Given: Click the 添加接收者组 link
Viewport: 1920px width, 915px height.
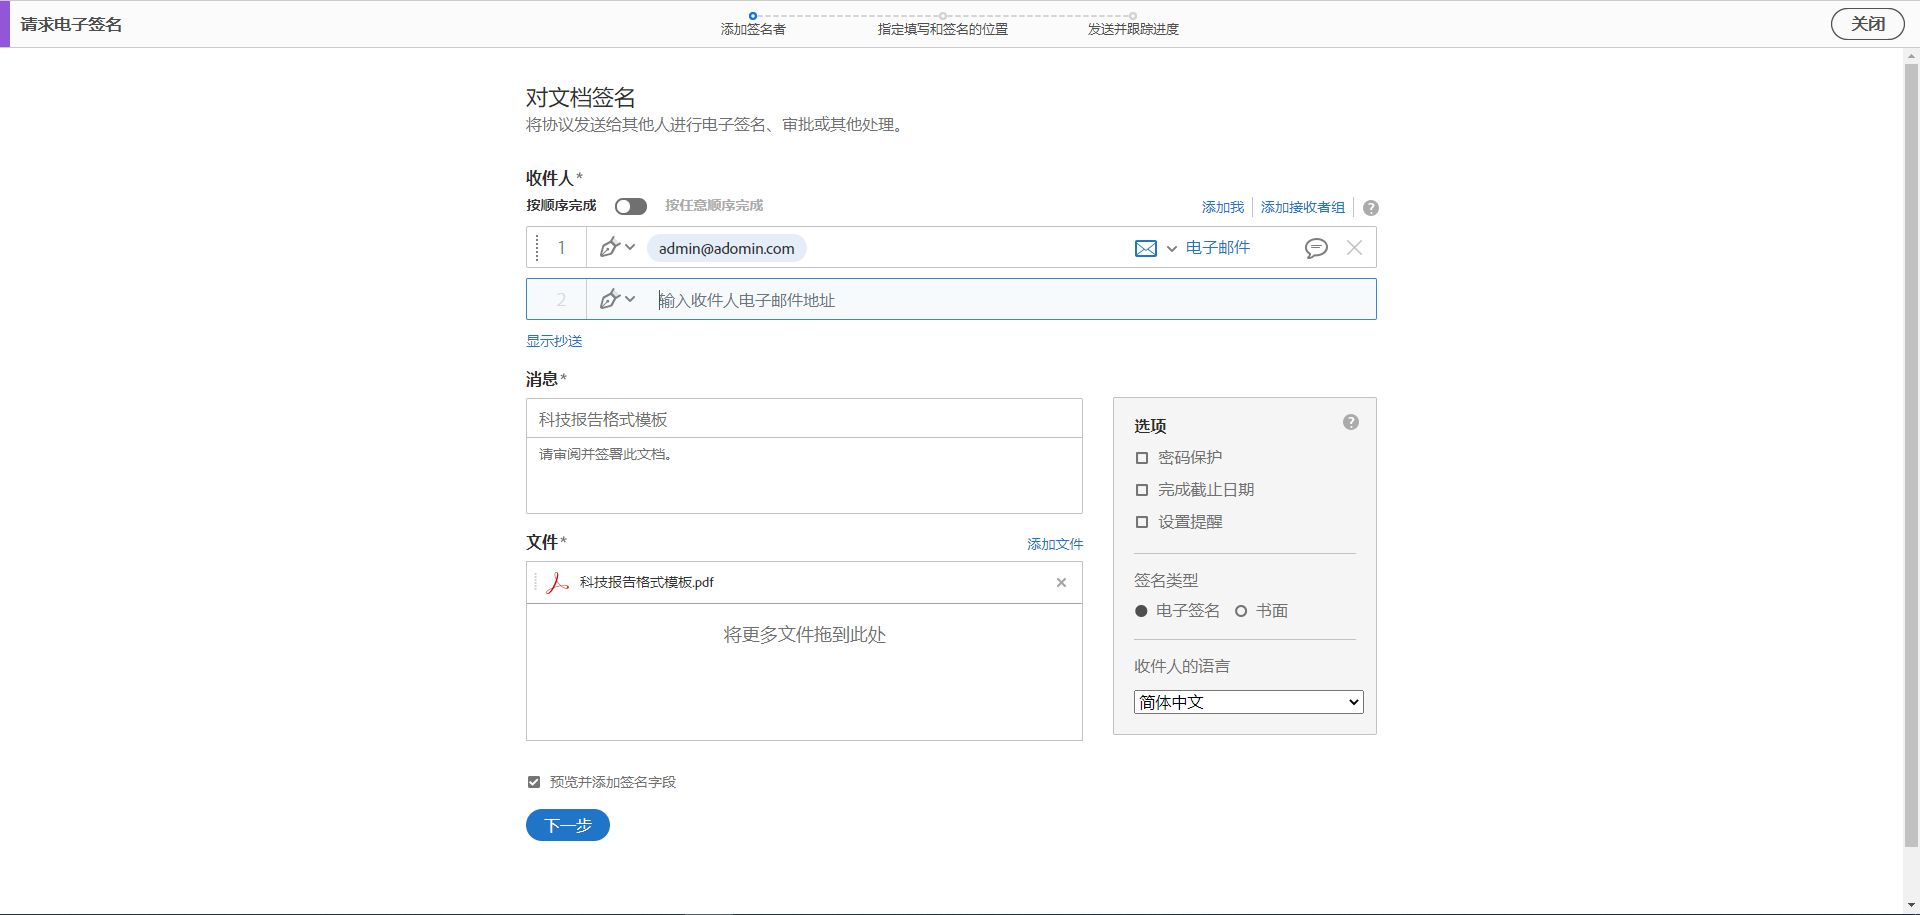Looking at the screenshot, I should coord(1302,207).
